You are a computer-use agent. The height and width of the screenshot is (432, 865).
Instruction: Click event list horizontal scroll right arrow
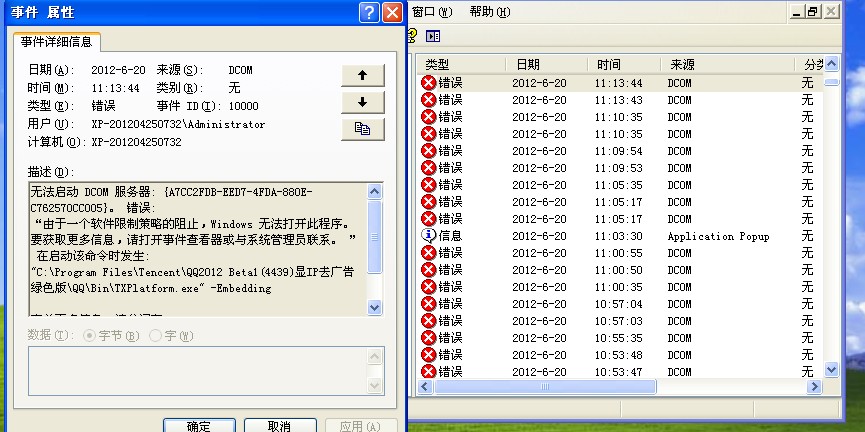[814, 387]
